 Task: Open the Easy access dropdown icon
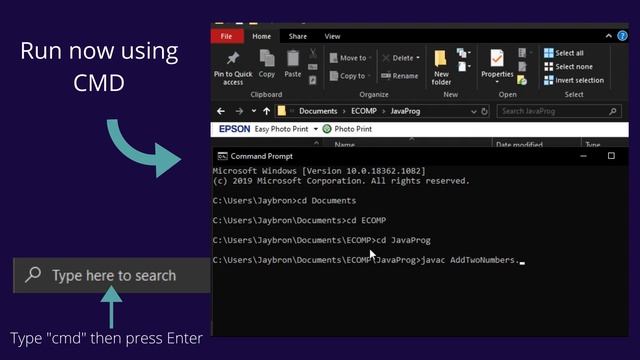[464, 67]
